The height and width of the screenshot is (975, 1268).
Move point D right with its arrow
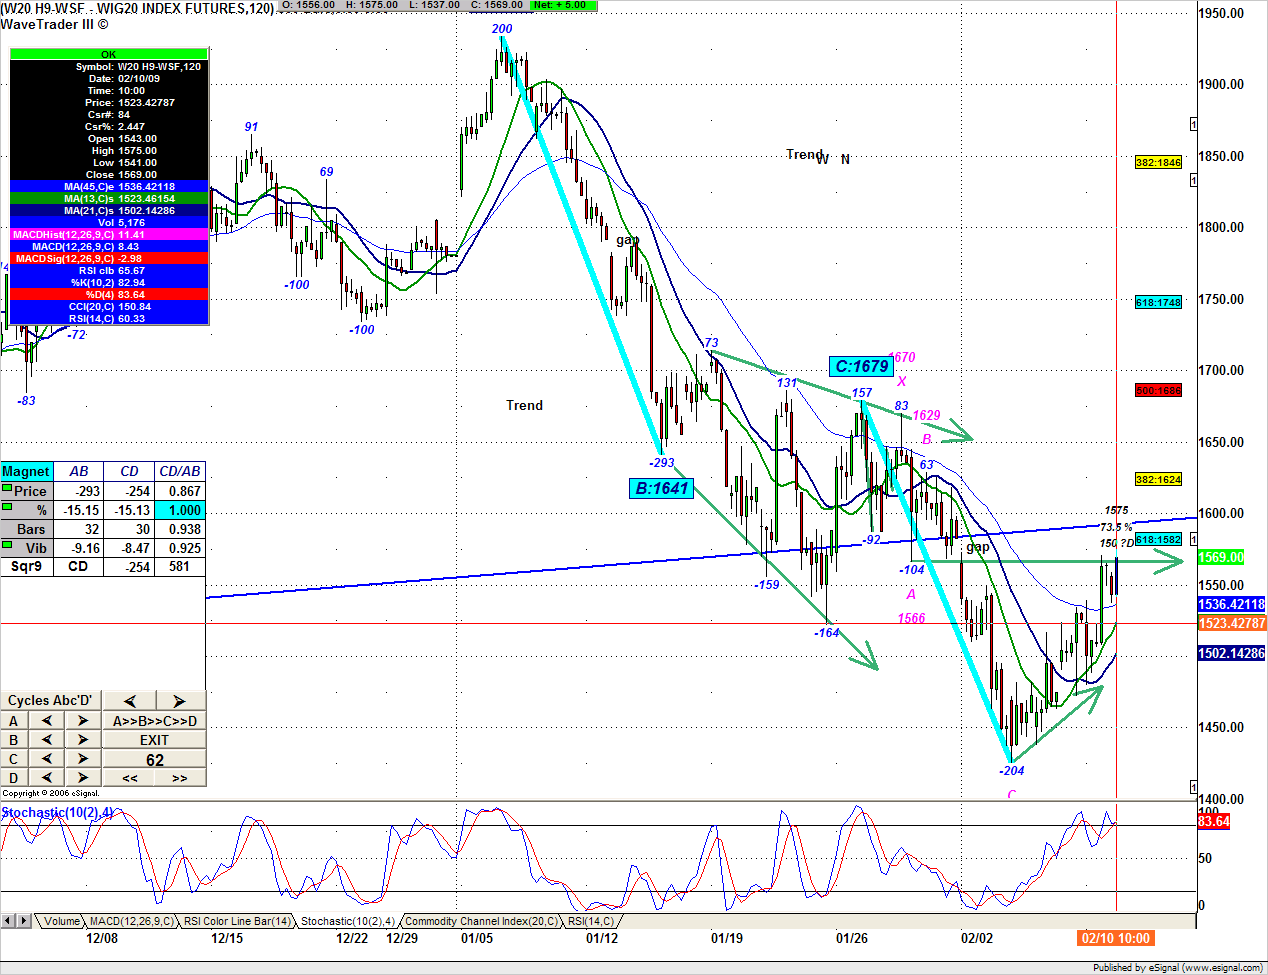point(83,778)
